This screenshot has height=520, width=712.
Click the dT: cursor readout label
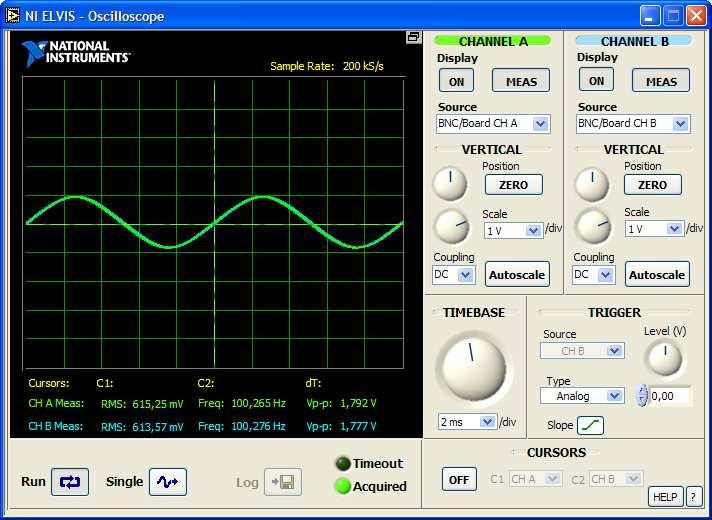click(x=313, y=383)
